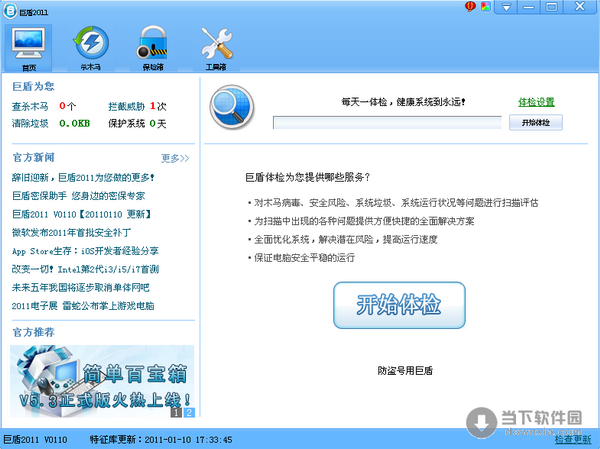Open the title bar dropdown menu arrow
600x449 pixels.
coord(506,7)
